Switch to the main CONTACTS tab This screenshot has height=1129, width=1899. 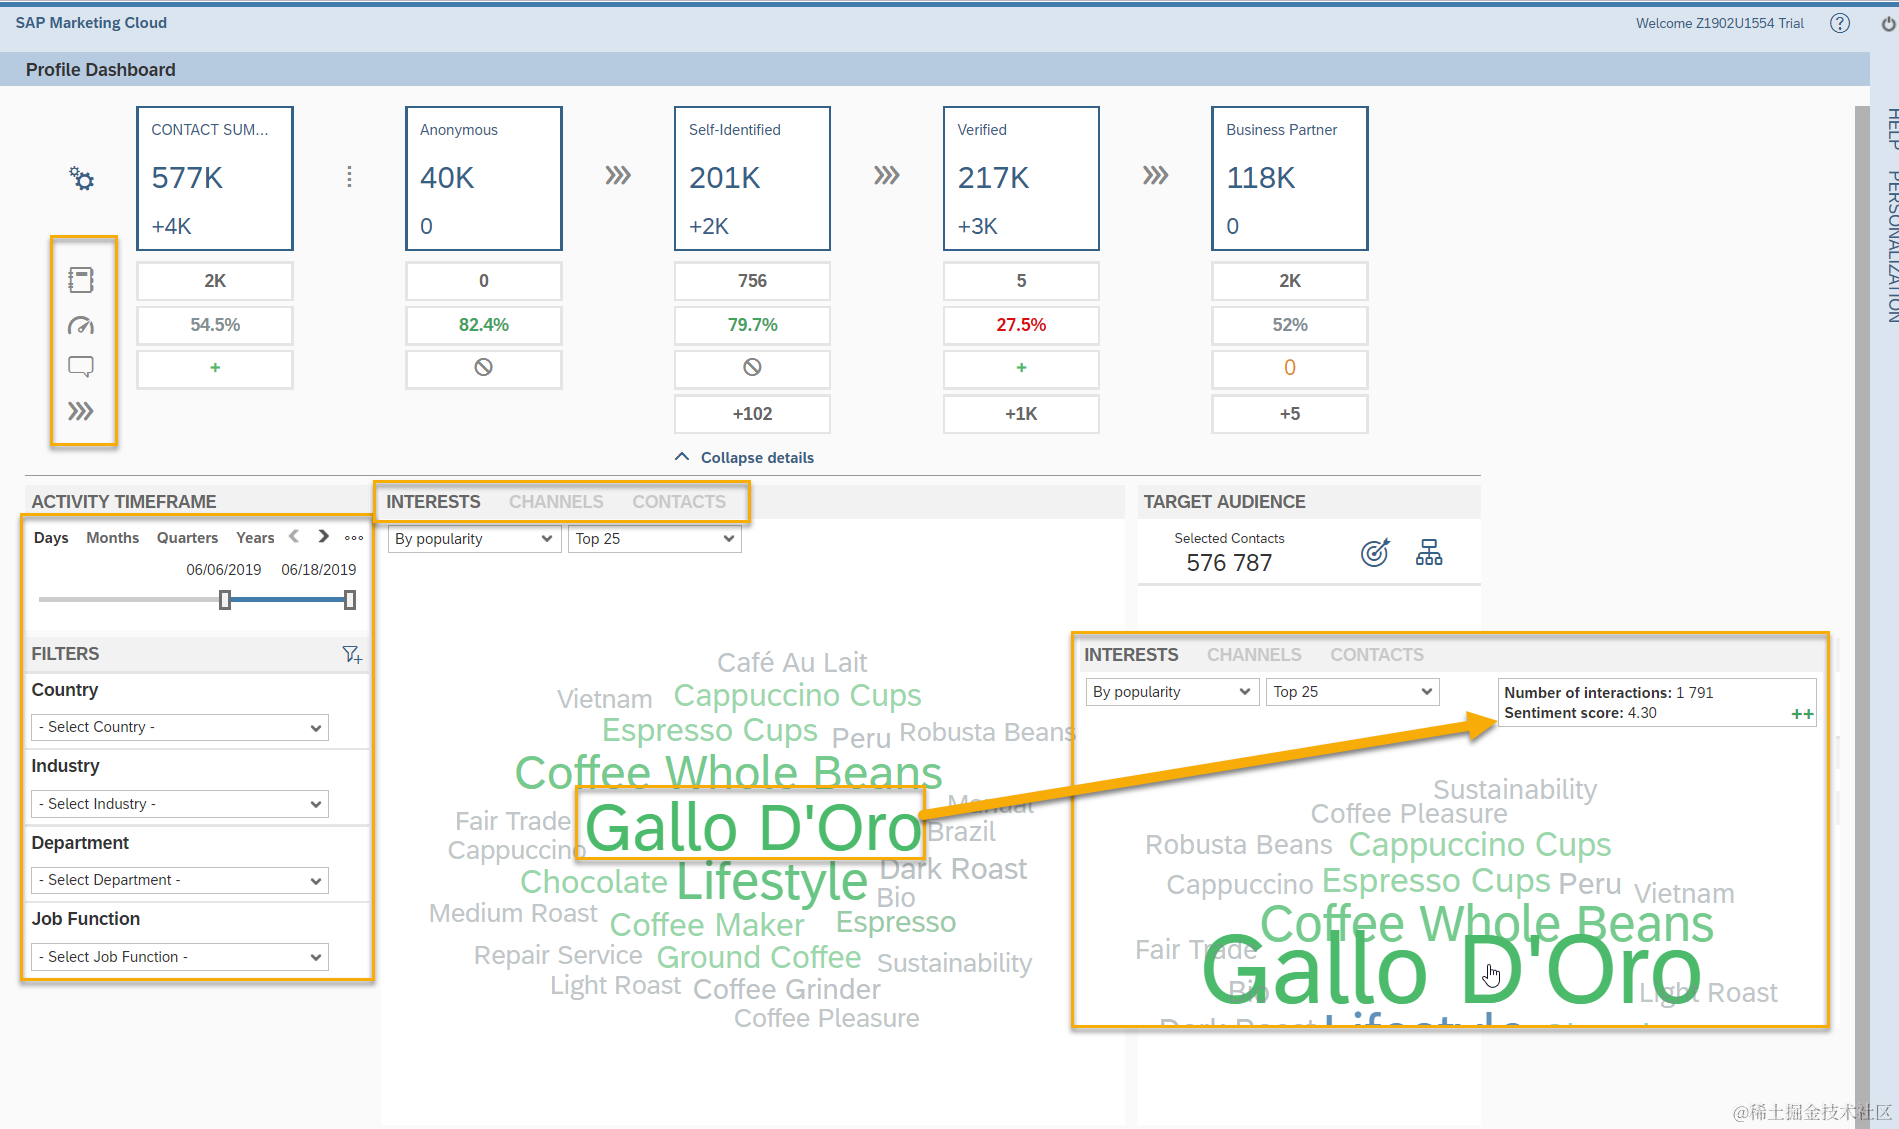click(x=679, y=502)
